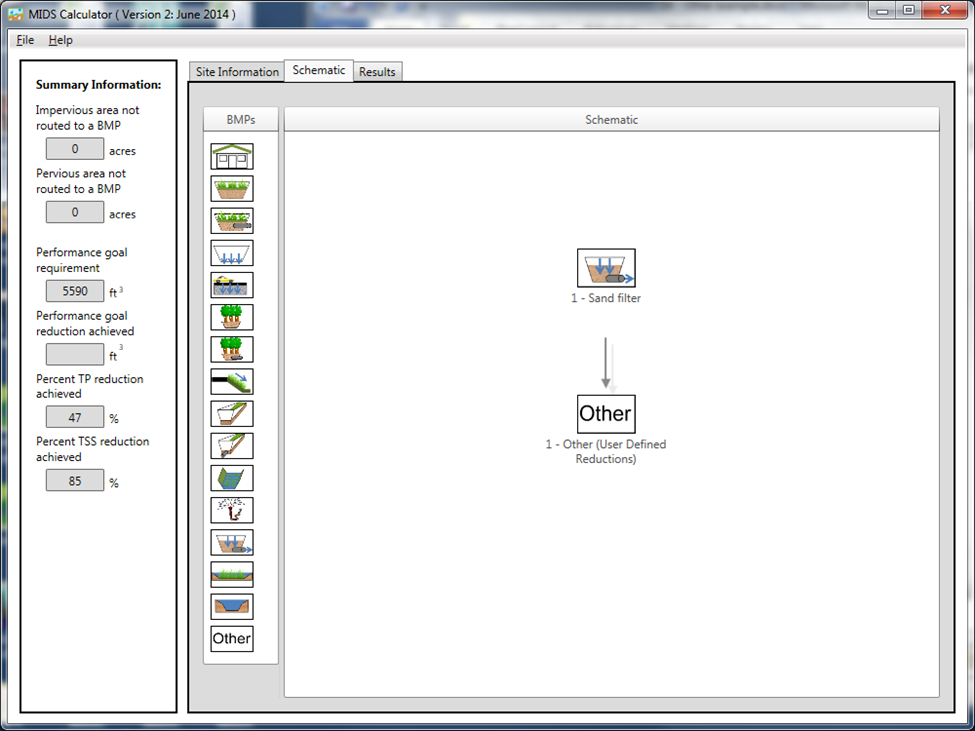Select the green roof house icon in BMPs

(232, 157)
